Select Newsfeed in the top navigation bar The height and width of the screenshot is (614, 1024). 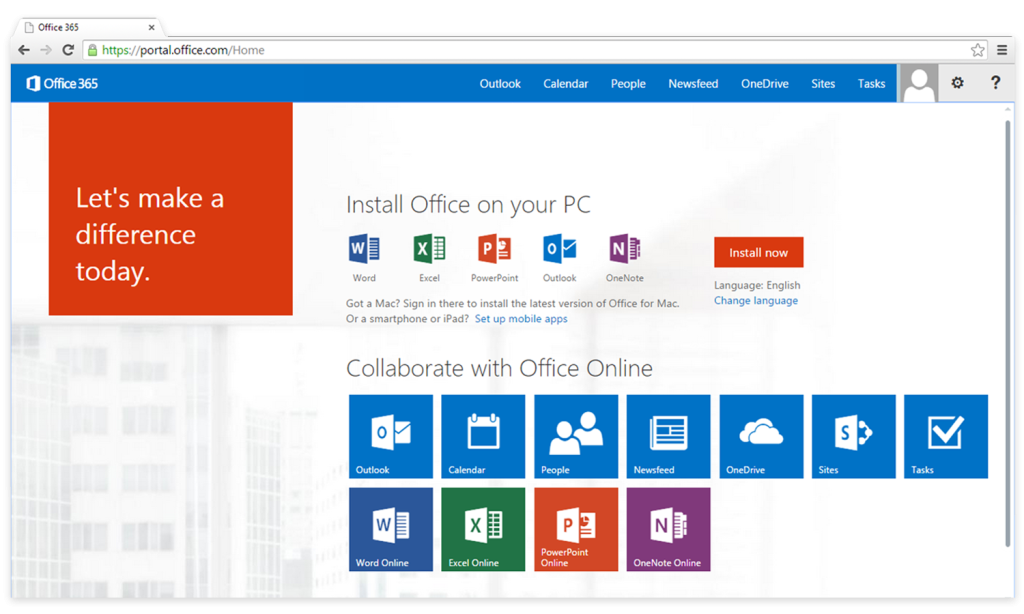point(693,84)
